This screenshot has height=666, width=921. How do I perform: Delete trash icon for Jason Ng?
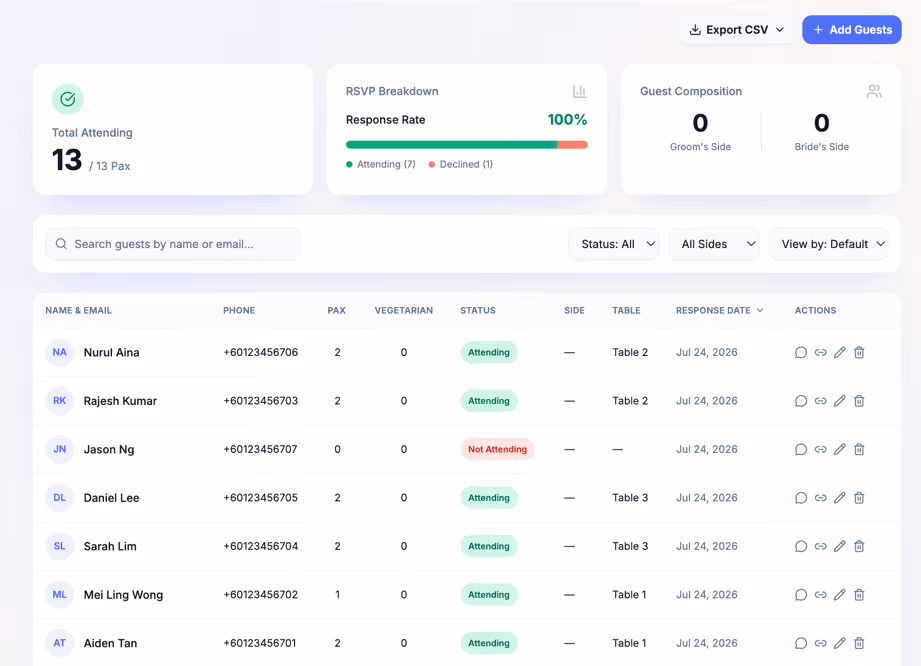click(859, 449)
